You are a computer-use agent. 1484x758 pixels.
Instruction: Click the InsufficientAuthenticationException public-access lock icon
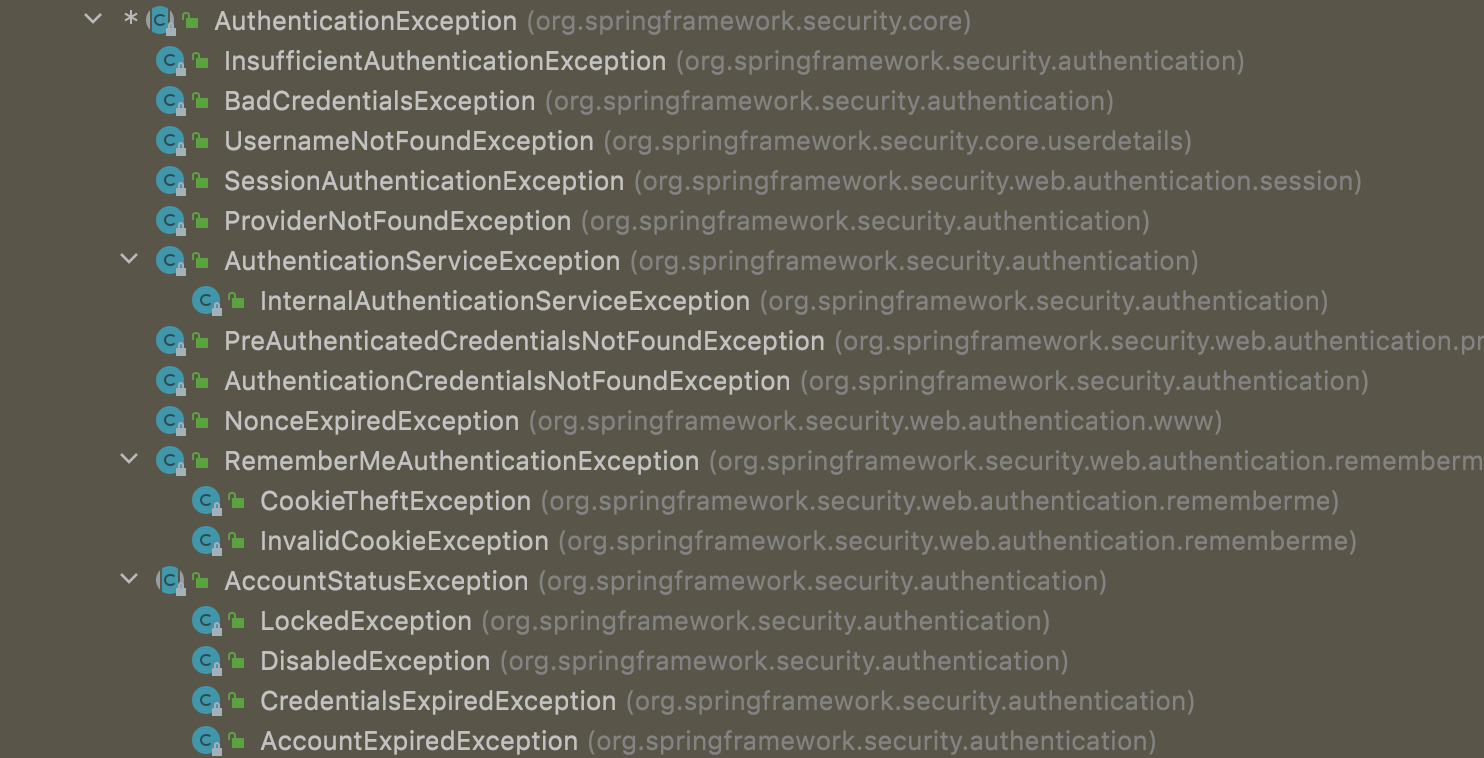(x=201, y=62)
